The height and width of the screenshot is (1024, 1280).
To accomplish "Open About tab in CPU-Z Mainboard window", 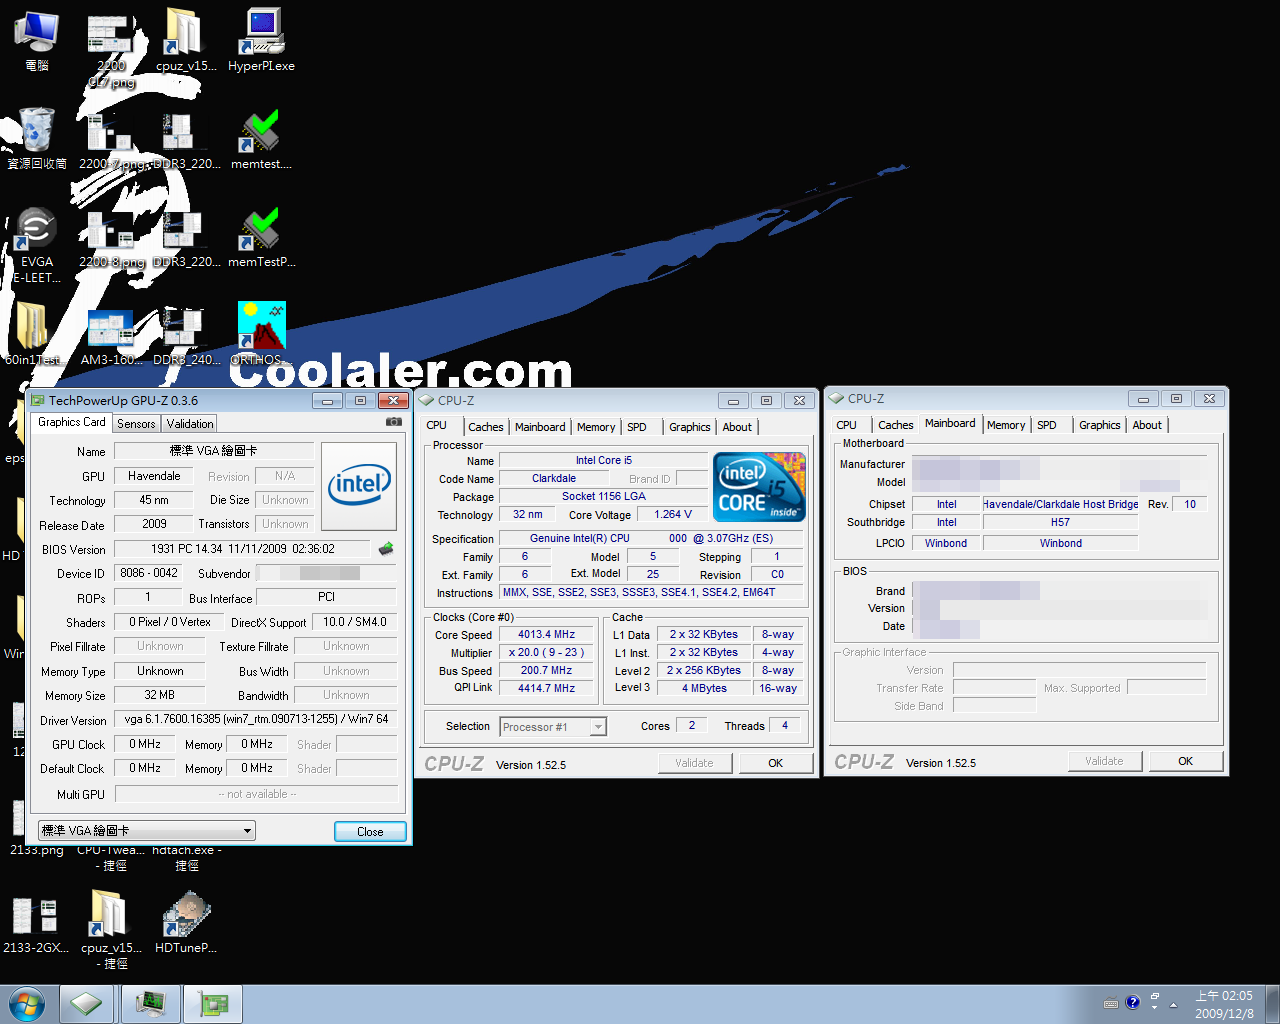I will (1147, 425).
